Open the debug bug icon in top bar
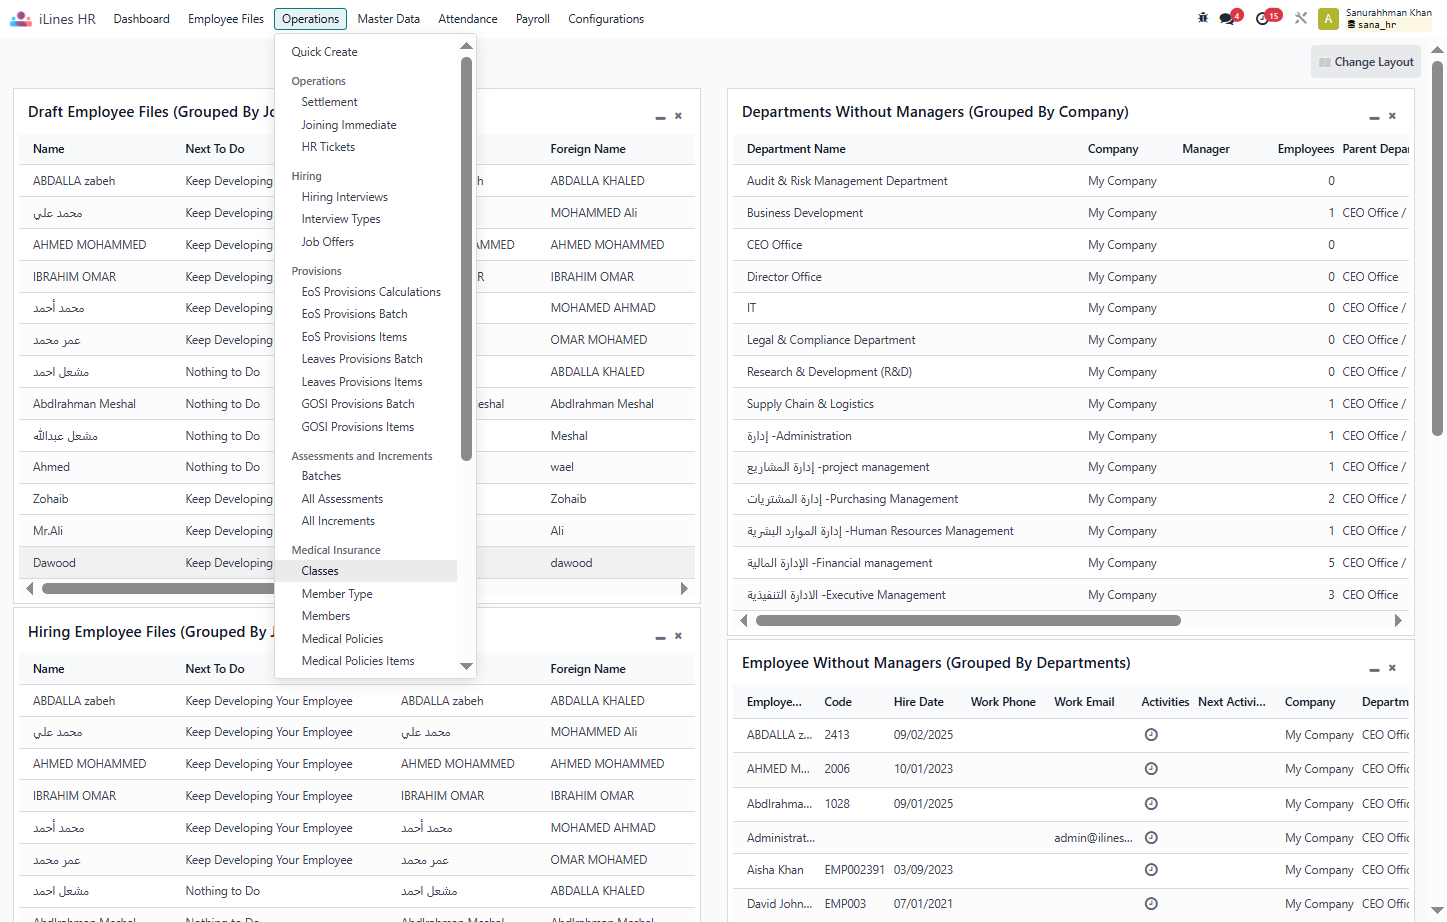The height and width of the screenshot is (922, 1447). [1203, 18]
